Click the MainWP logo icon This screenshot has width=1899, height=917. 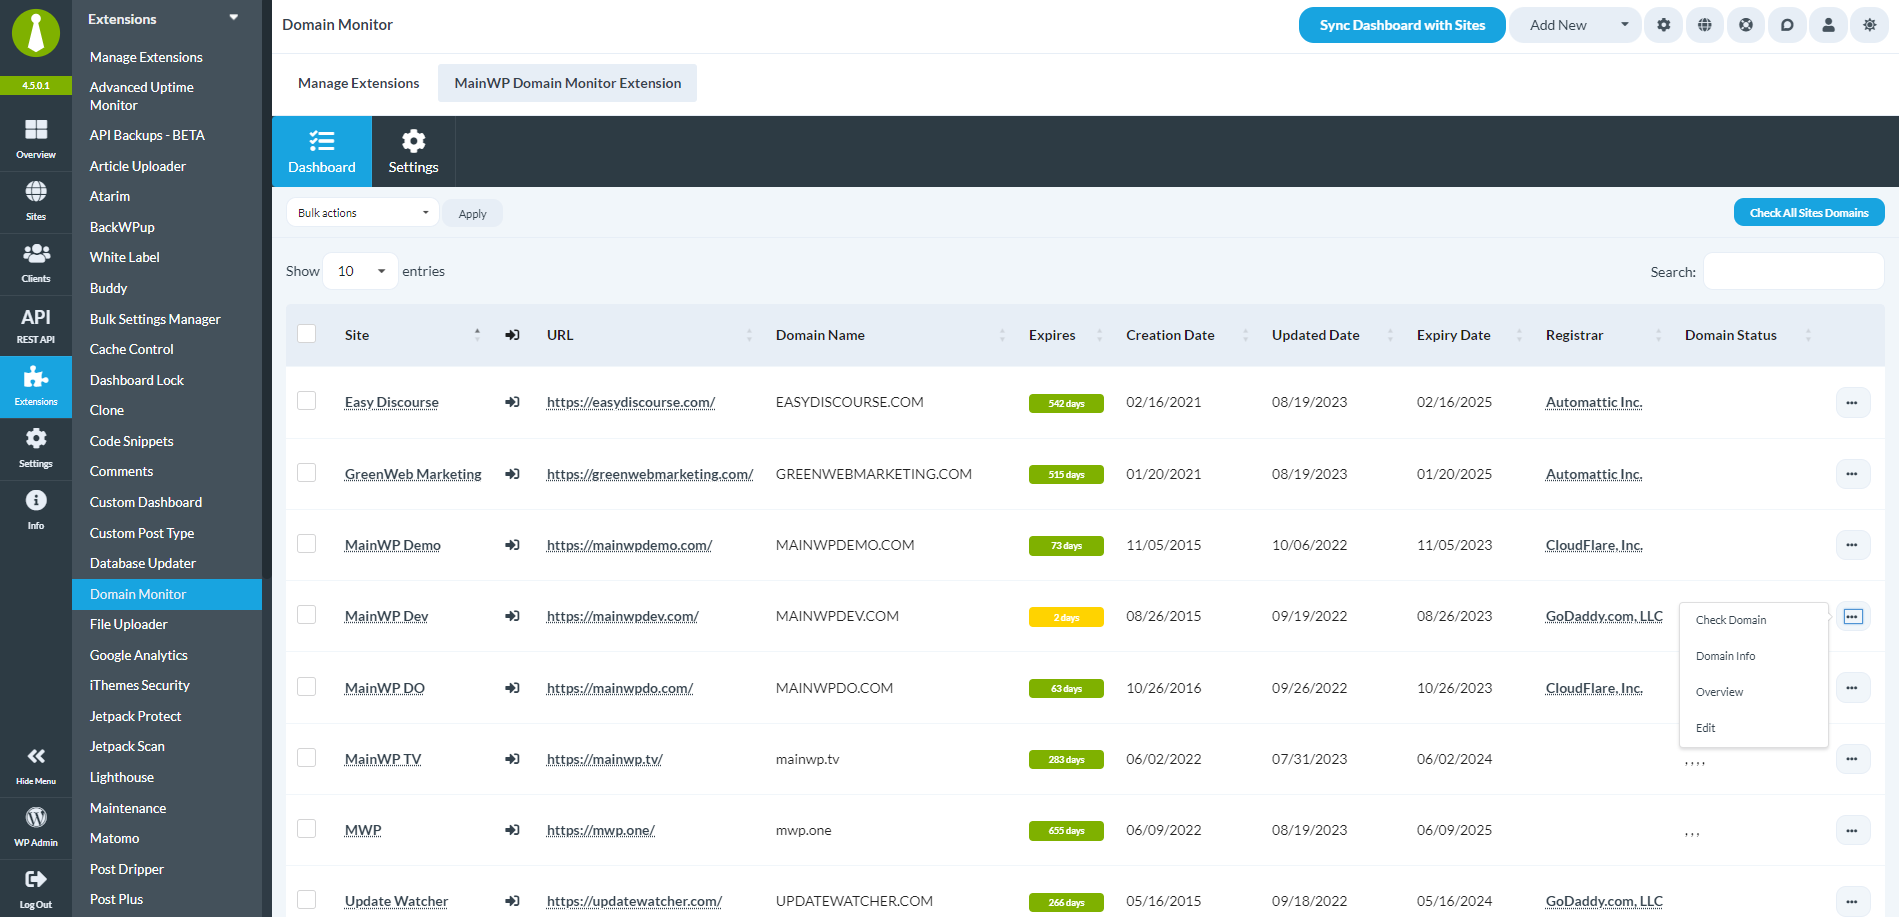click(x=36, y=33)
